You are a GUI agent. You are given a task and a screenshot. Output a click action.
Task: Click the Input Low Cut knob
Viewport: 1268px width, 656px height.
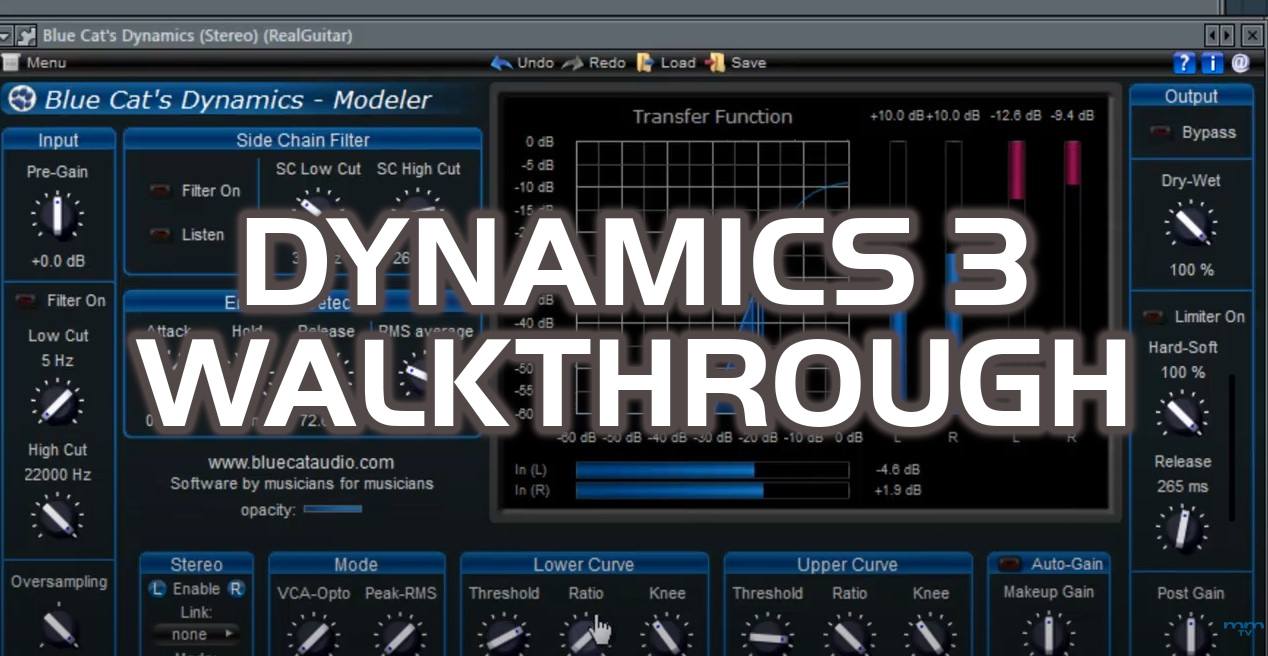point(57,403)
